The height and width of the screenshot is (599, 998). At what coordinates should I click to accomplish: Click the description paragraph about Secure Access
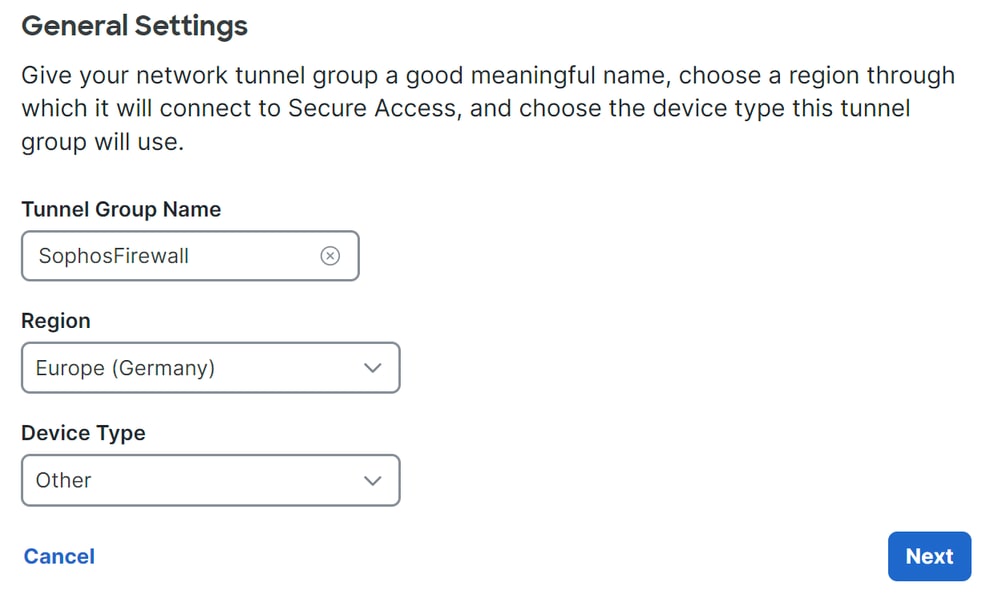click(488, 108)
